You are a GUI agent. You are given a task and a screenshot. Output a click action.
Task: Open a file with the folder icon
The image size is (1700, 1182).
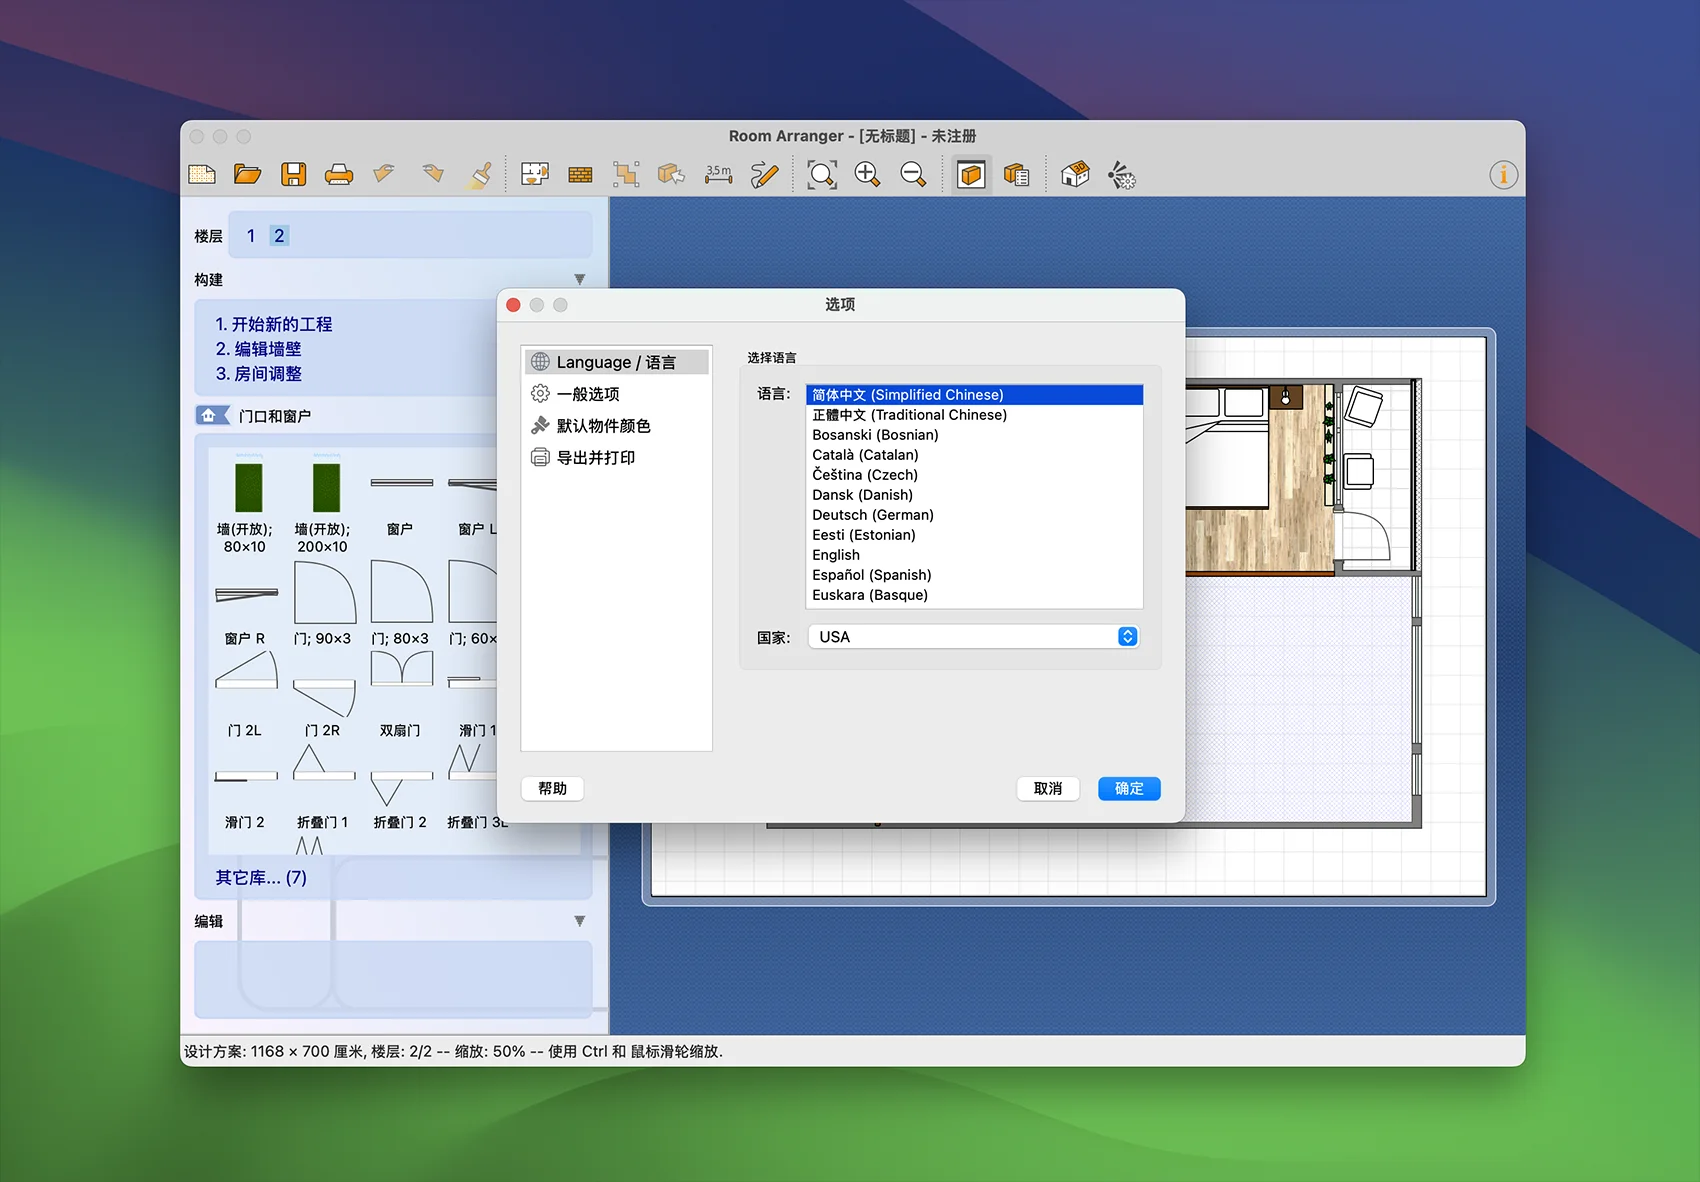247,175
